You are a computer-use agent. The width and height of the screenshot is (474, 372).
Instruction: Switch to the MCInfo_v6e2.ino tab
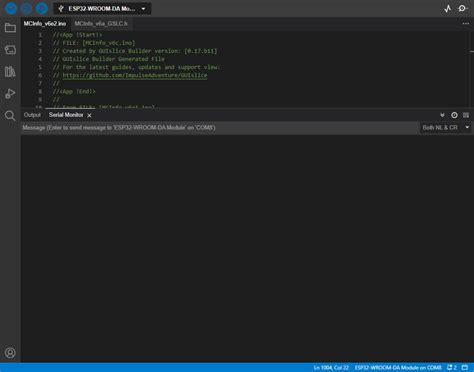45,24
